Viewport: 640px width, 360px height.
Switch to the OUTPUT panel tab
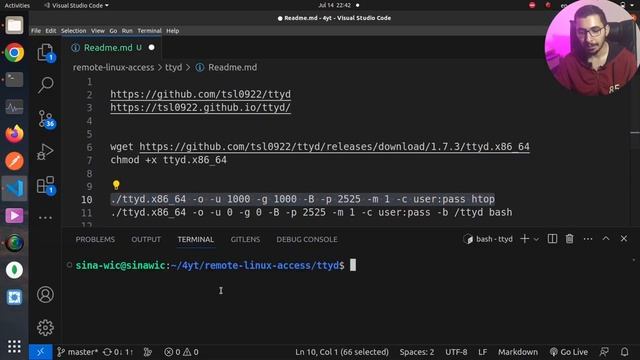146,240
